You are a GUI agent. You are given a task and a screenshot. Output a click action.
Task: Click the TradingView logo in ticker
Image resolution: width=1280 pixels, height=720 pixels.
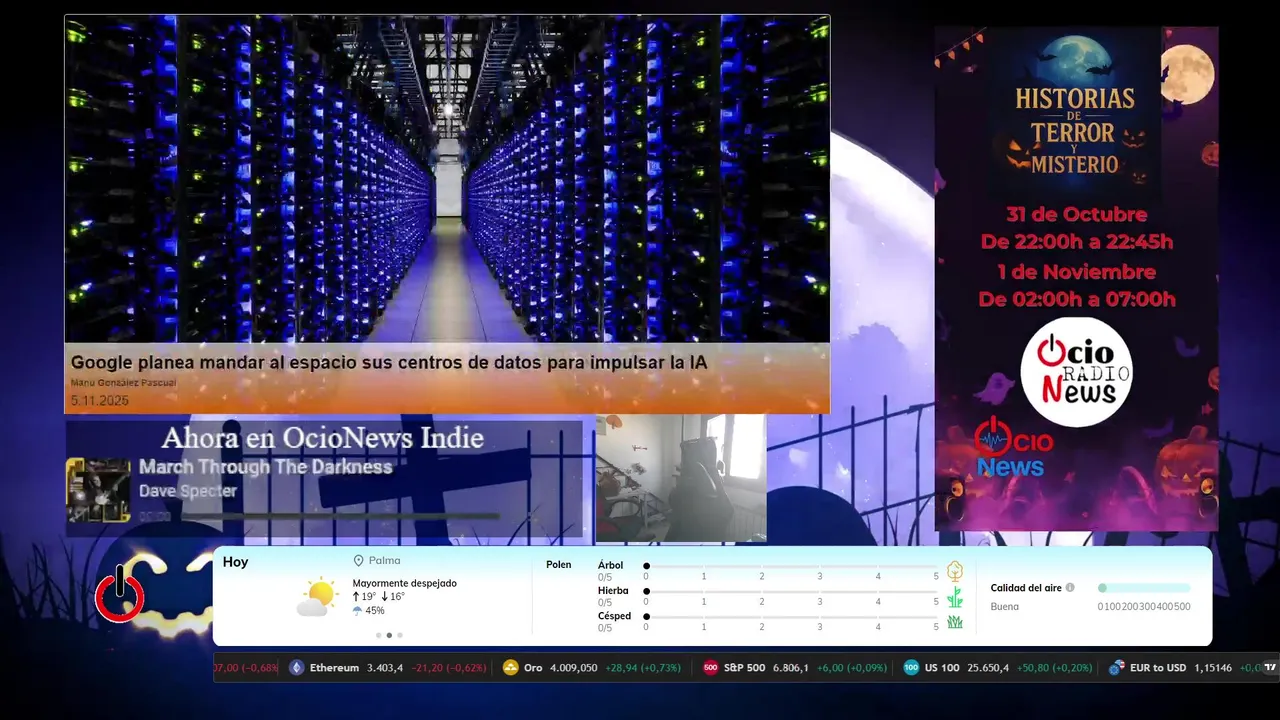pyautogui.click(x=1270, y=667)
